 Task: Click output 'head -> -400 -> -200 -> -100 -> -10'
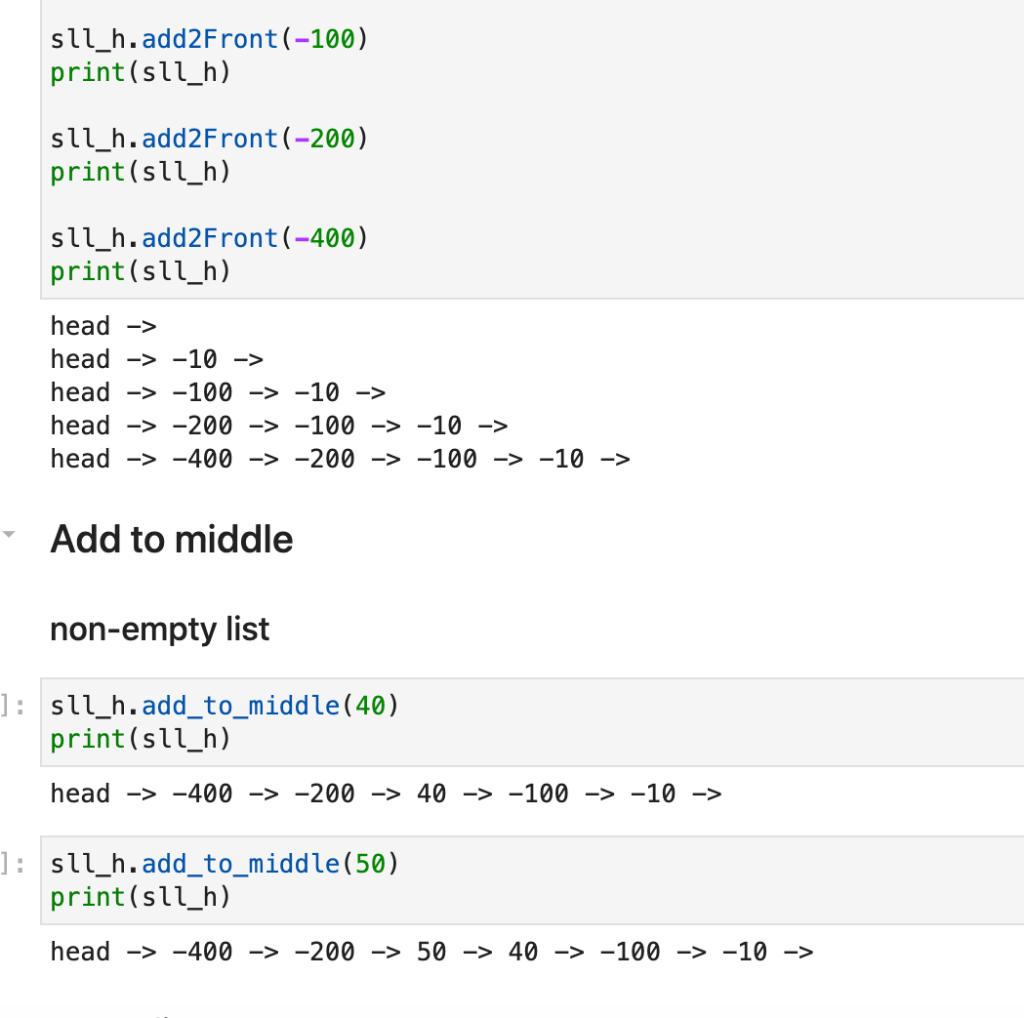coord(340,459)
